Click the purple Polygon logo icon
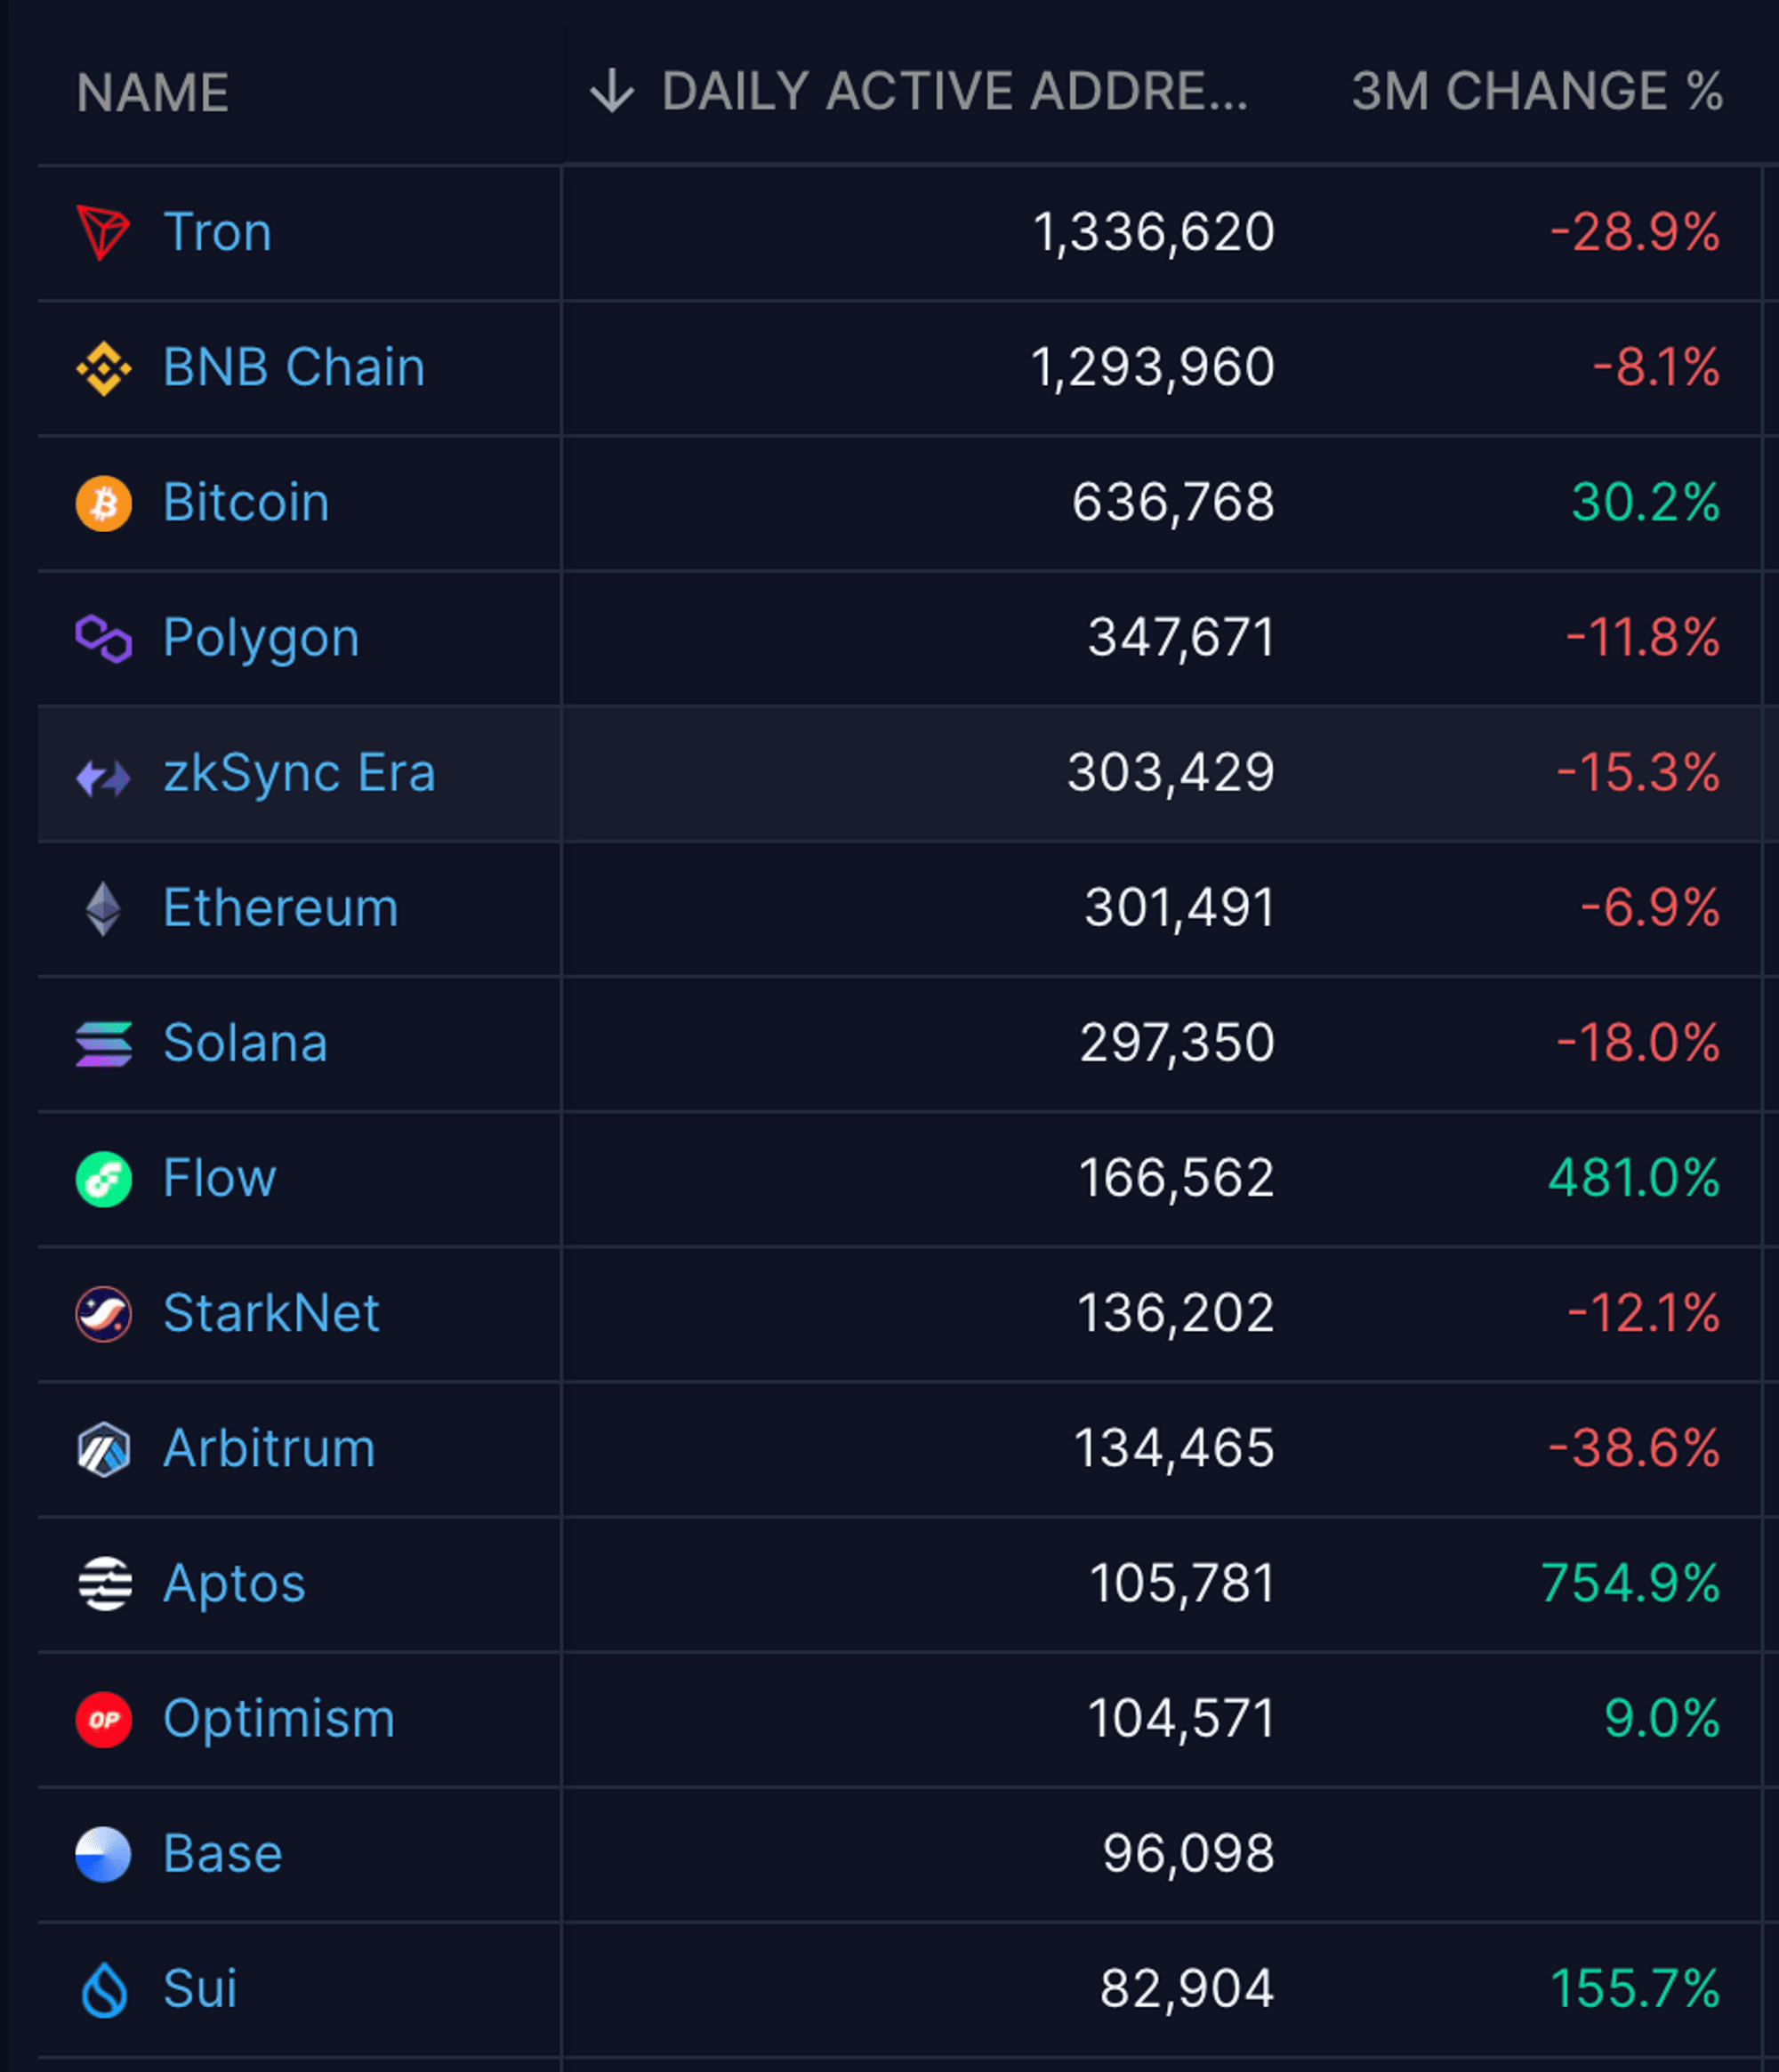This screenshot has height=2072, width=1779. [x=103, y=638]
